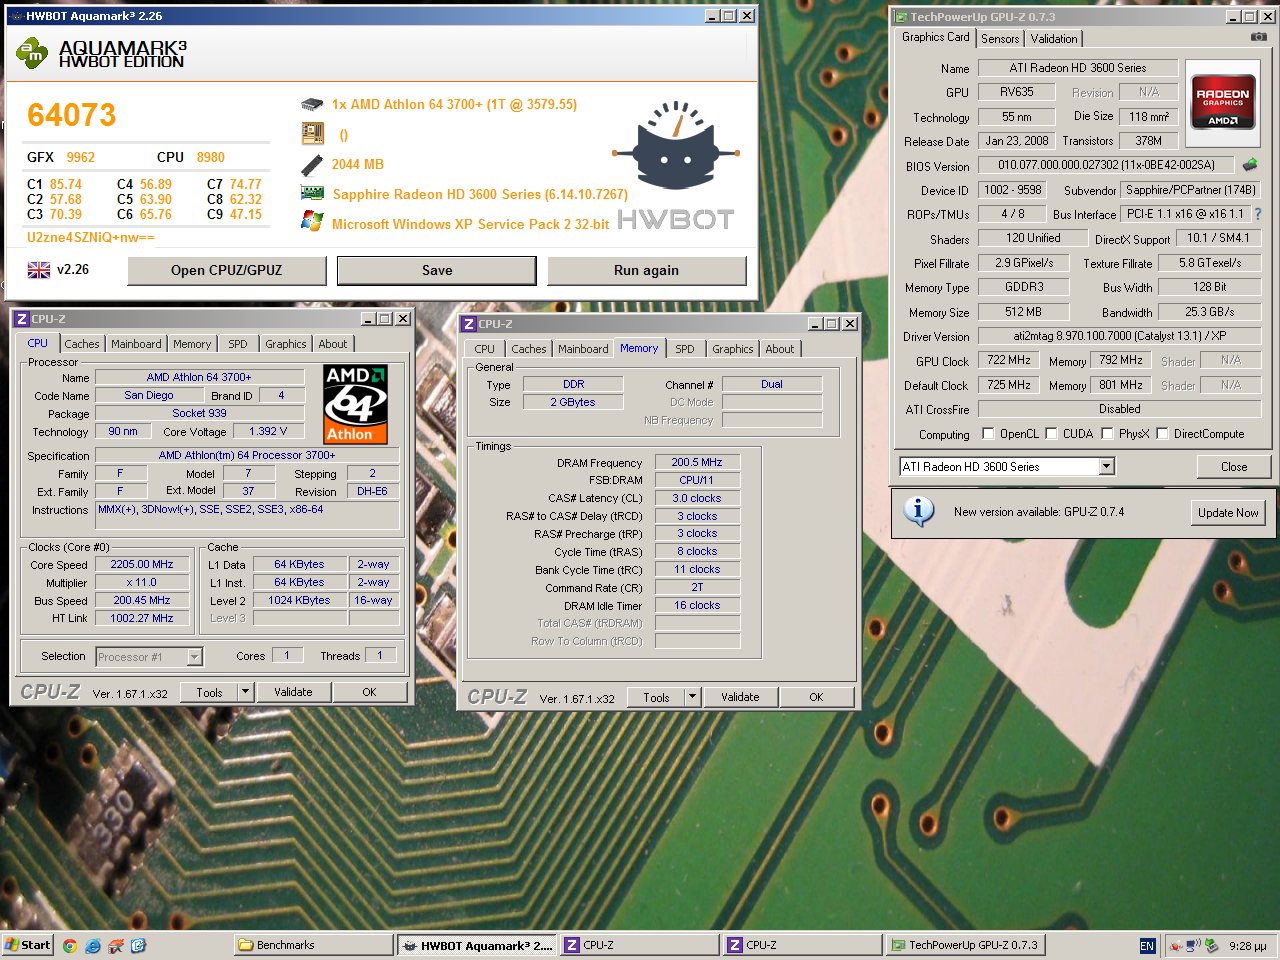Screen dimensions: 1280x960
Task: Click the 64073 Aquamark score
Action: coord(72,115)
